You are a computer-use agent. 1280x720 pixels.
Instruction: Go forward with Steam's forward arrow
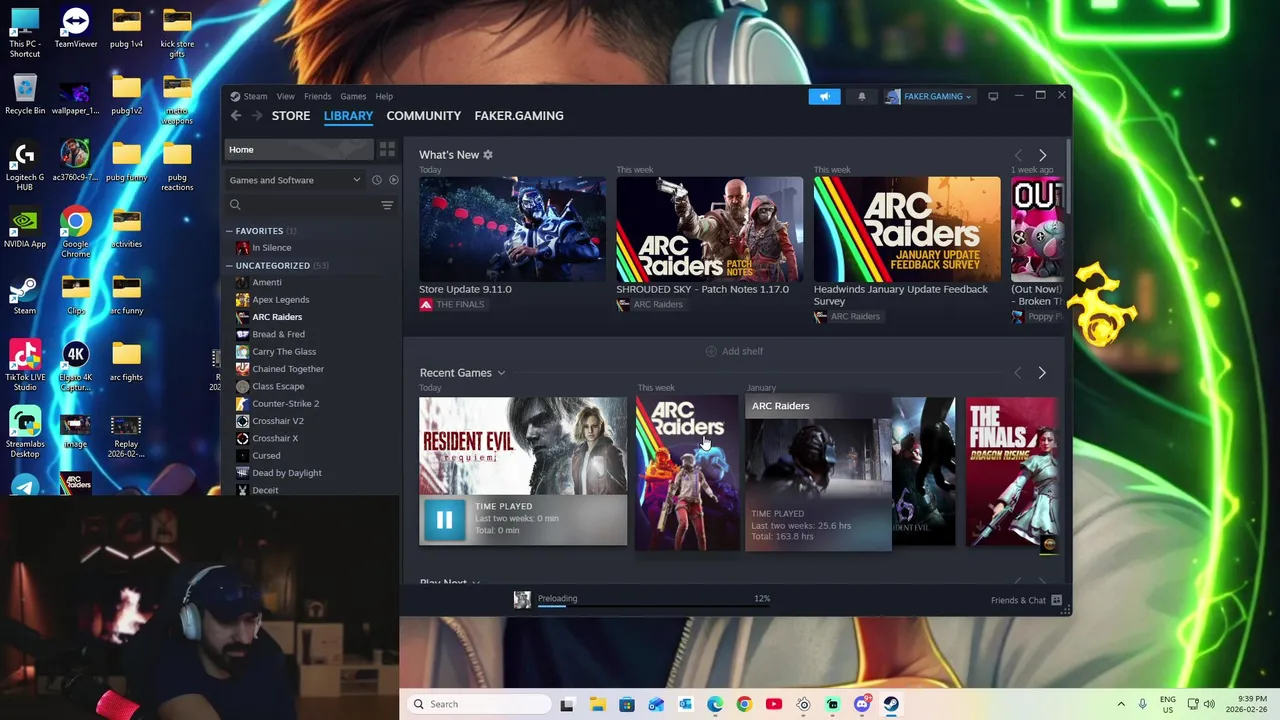pyautogui.click(x=257, y=116)
